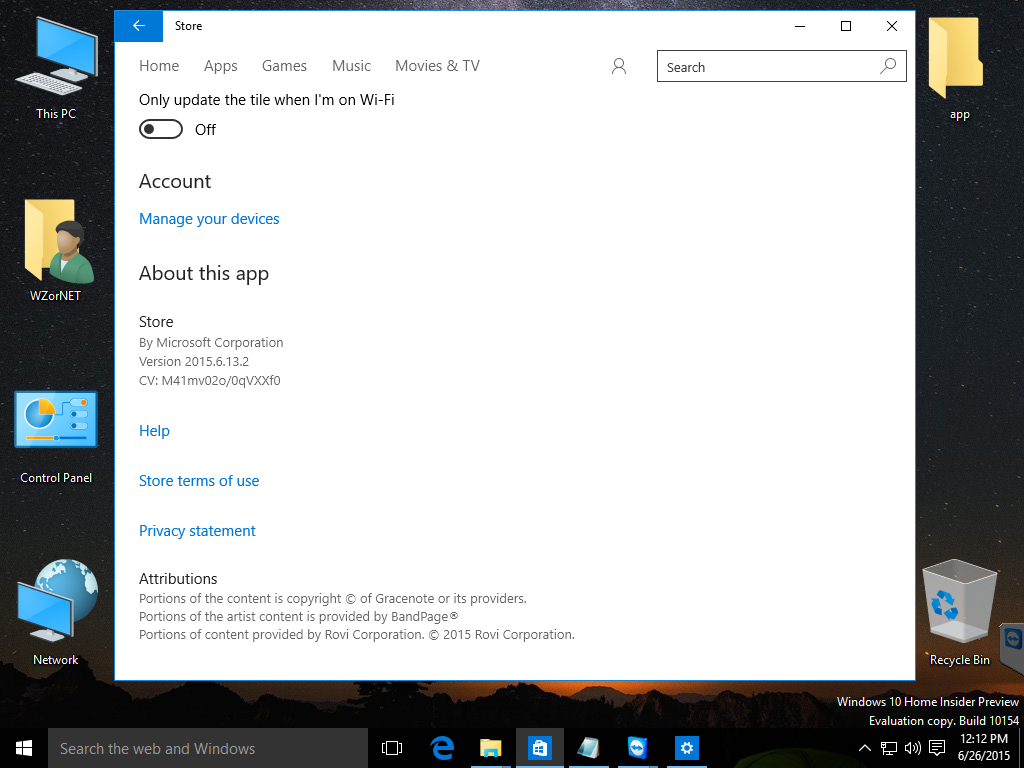Switch to the Music tab
The height and width of the screenshot is (768, 1024).
(x=351, y=66)
